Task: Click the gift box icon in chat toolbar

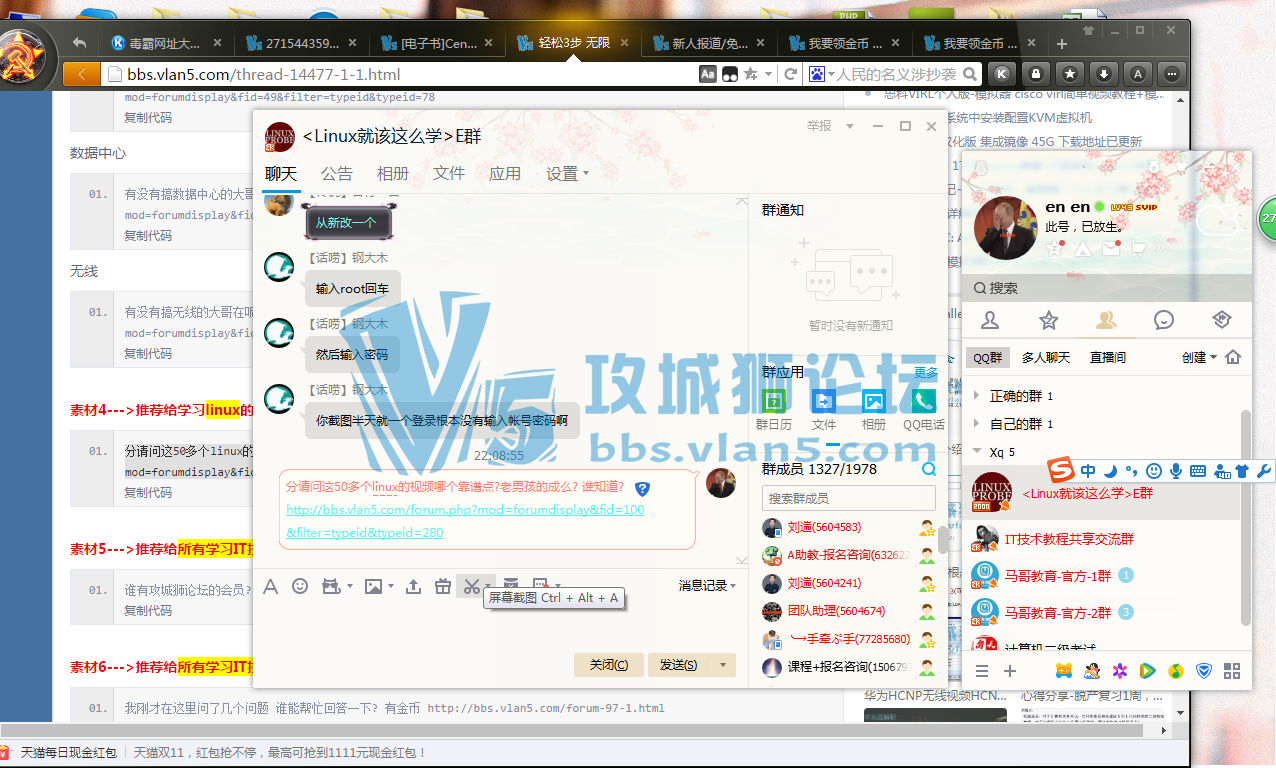Action: 443,586
